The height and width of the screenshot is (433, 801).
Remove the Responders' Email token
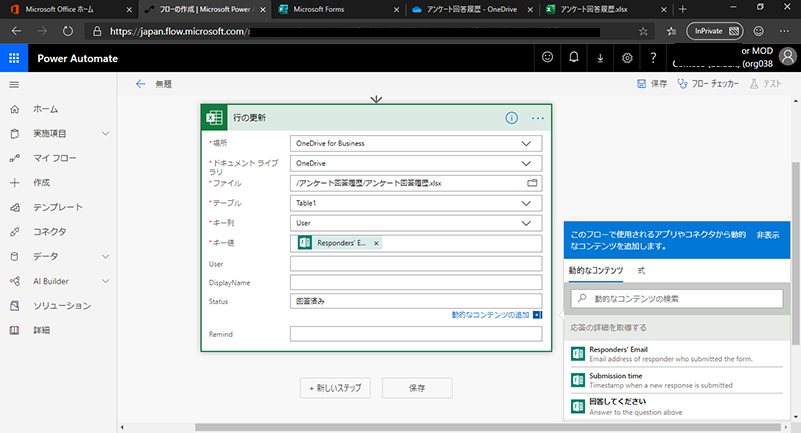click(x=376, y=243)
